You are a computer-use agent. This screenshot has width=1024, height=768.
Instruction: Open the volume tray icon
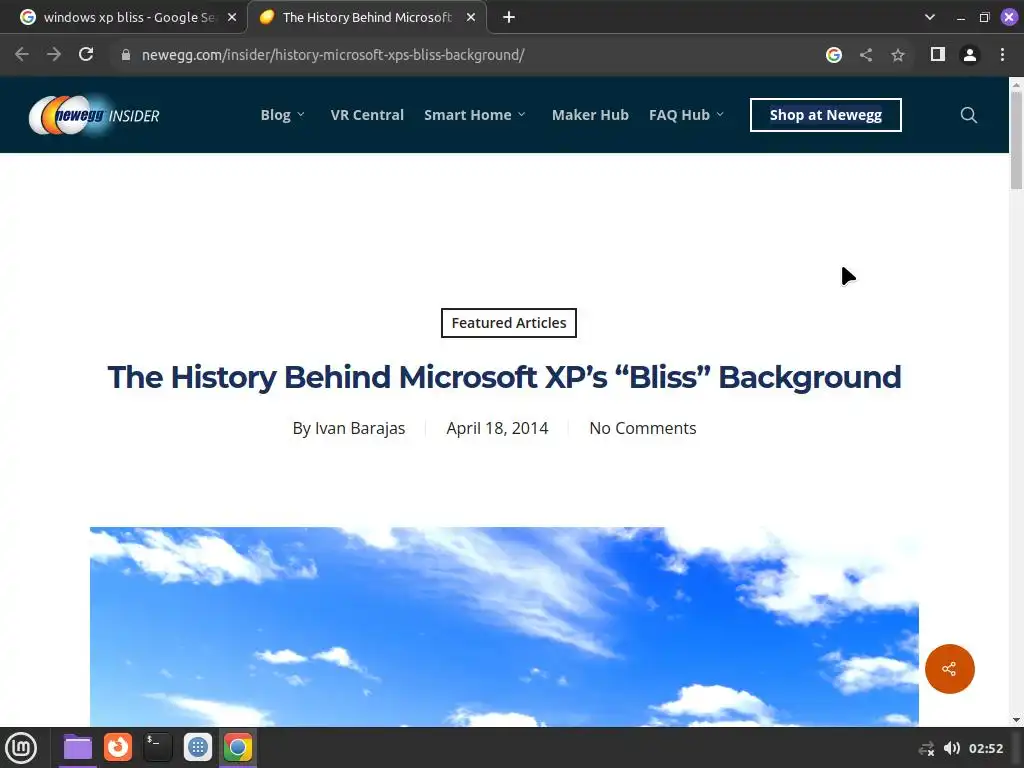click(952, 748)
